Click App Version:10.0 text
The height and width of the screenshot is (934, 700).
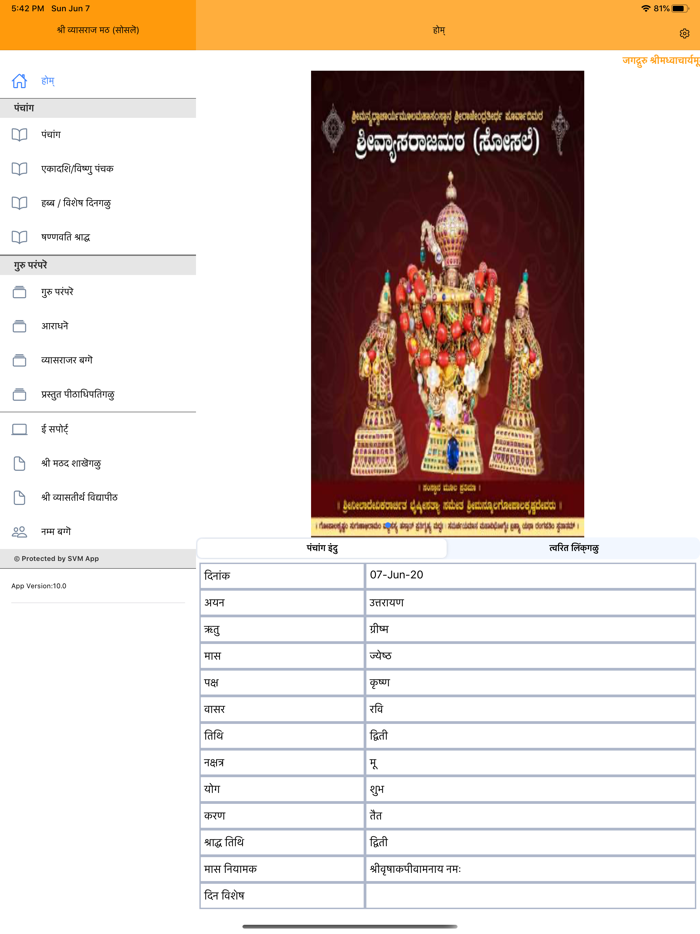coord(39,586)
